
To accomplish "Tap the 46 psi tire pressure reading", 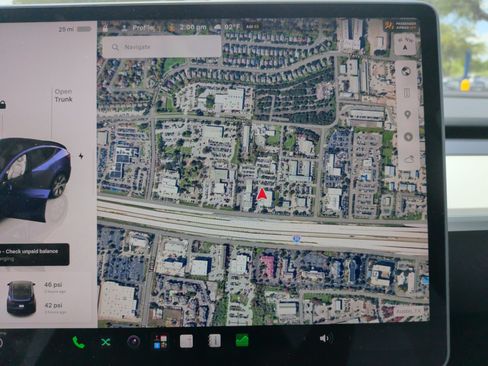I will 53,285.
